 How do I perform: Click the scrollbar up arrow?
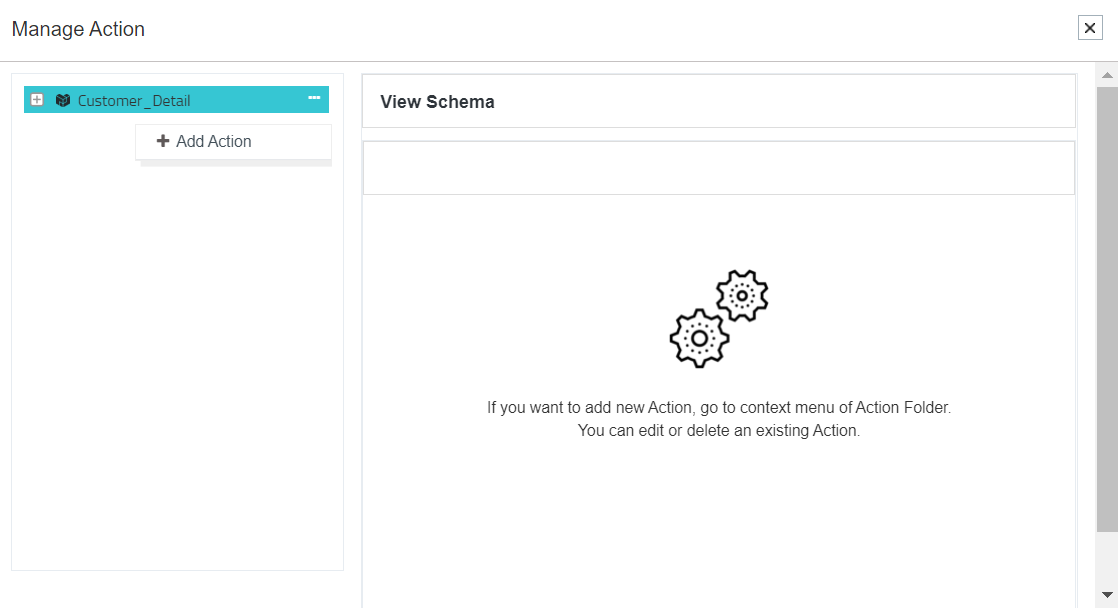(x=1107, y=75)
